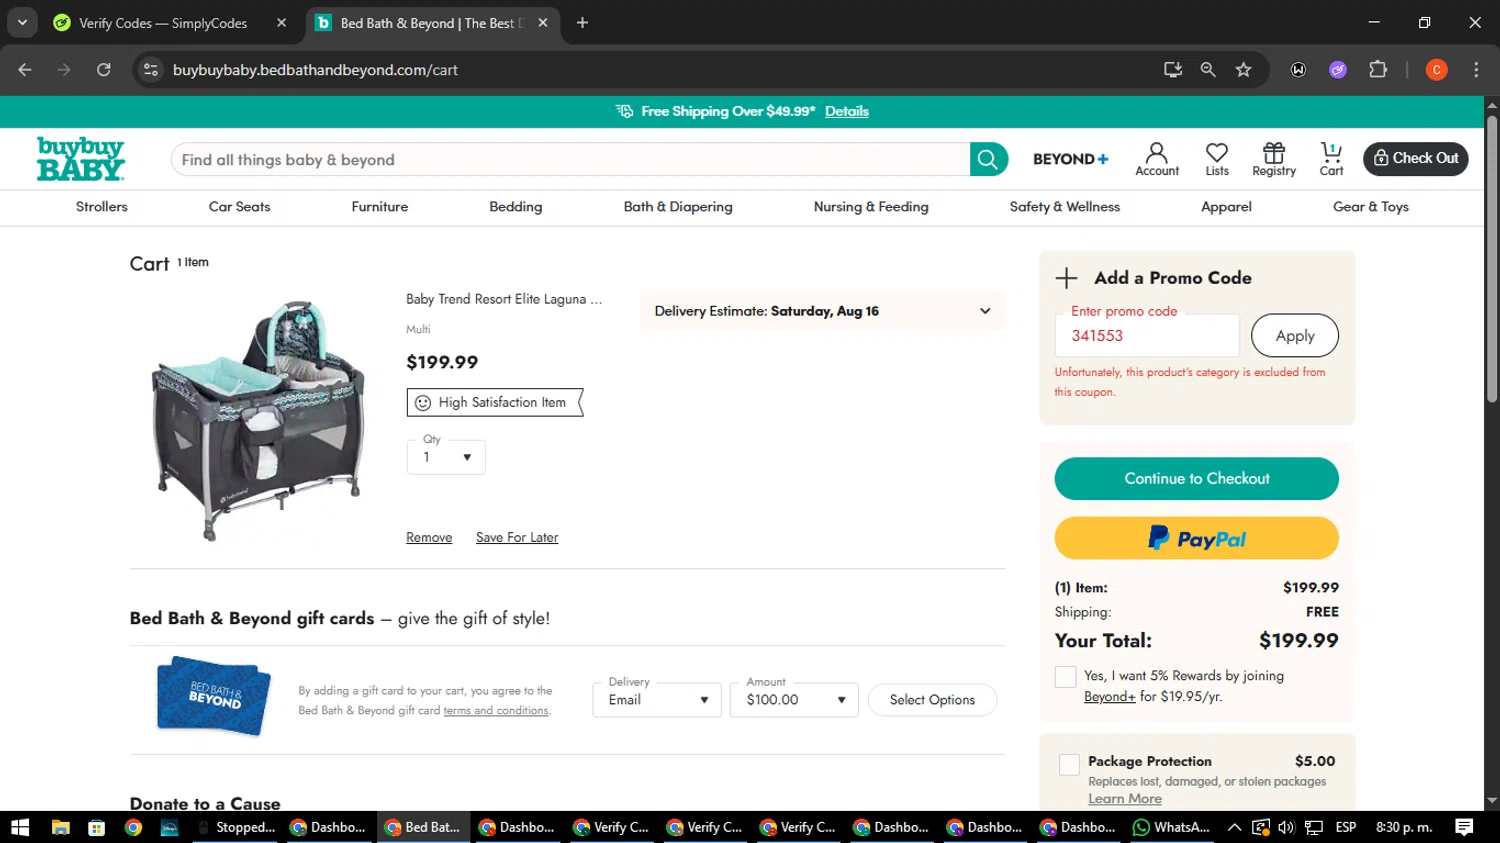This screenshot has width=1500, height=843.
Task: Open the tab search dropdown arrow
Action: click(22, 23)
